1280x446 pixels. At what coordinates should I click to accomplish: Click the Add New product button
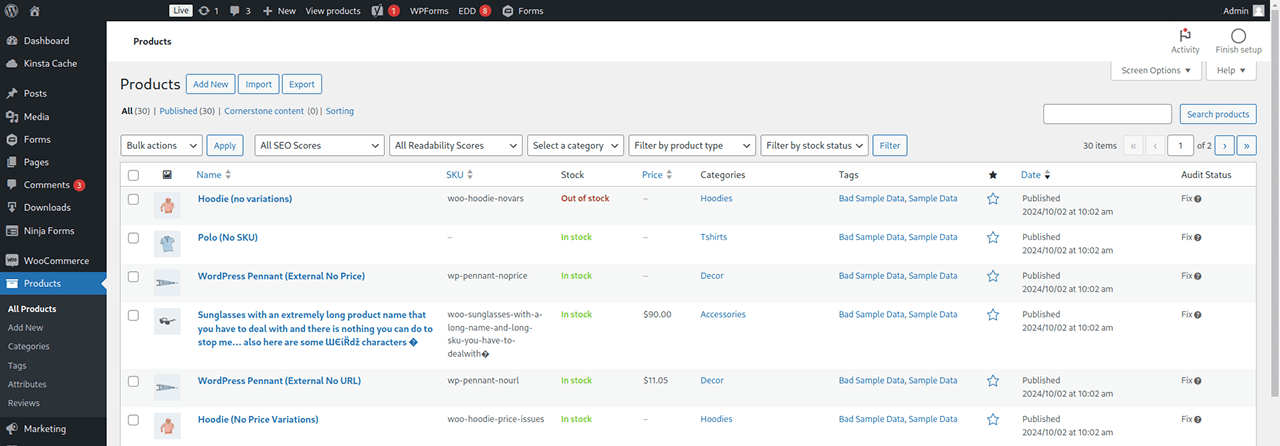tap(210, 84)
